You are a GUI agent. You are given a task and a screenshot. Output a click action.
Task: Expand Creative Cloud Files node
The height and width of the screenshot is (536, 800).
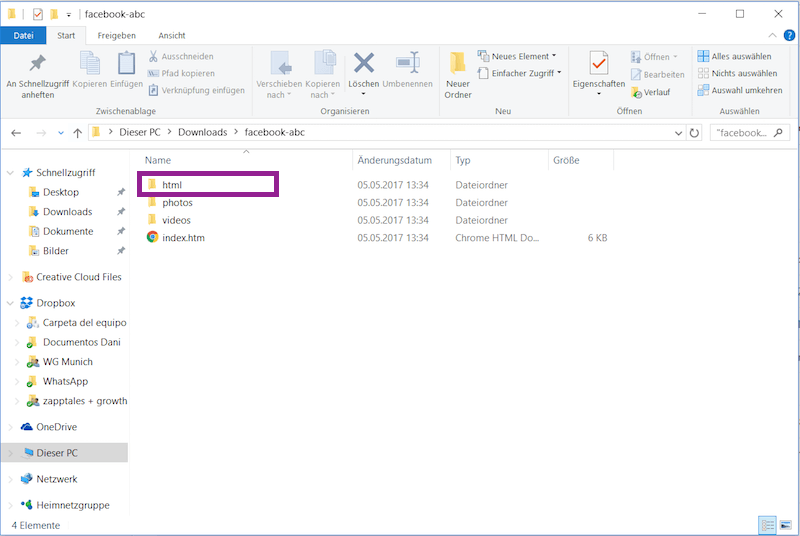tap(10, 277)
